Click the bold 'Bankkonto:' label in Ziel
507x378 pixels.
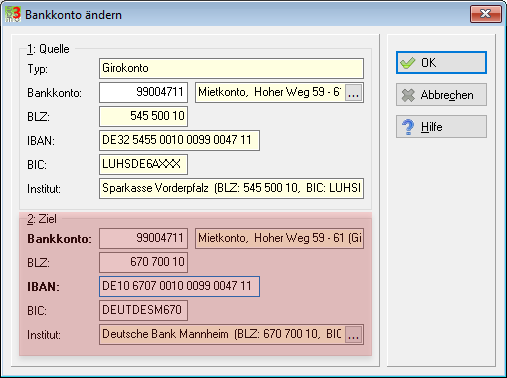tap(59, 239)
